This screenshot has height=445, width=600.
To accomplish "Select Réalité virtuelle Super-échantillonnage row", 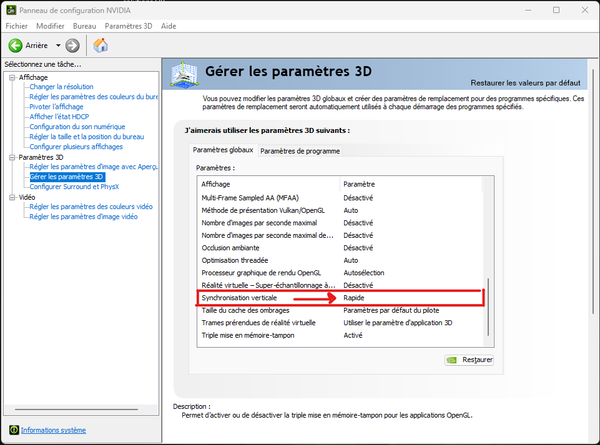I will pyautogui.click(x=340, y=285).
